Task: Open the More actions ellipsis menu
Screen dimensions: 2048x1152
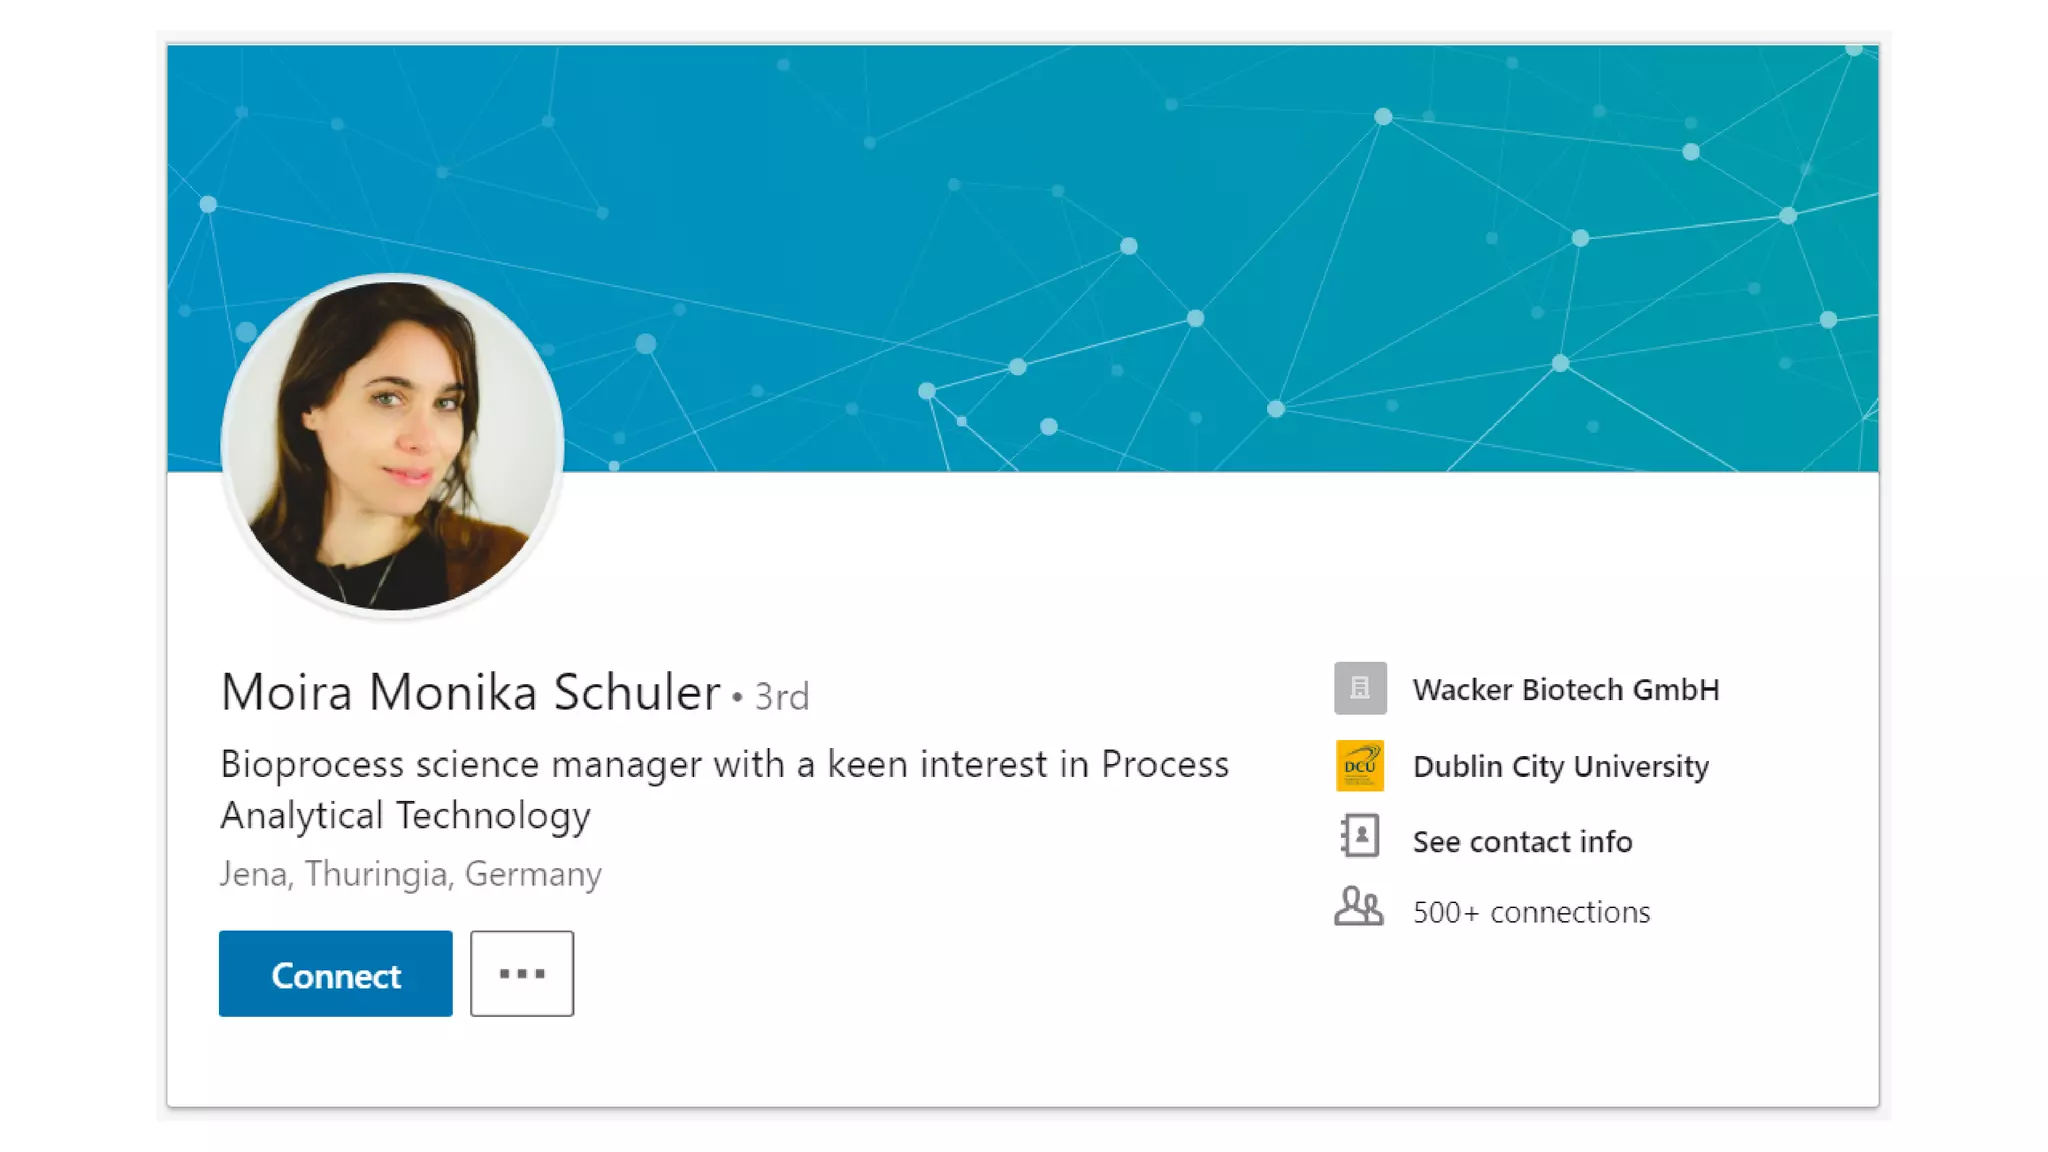Action: (522, 974)
